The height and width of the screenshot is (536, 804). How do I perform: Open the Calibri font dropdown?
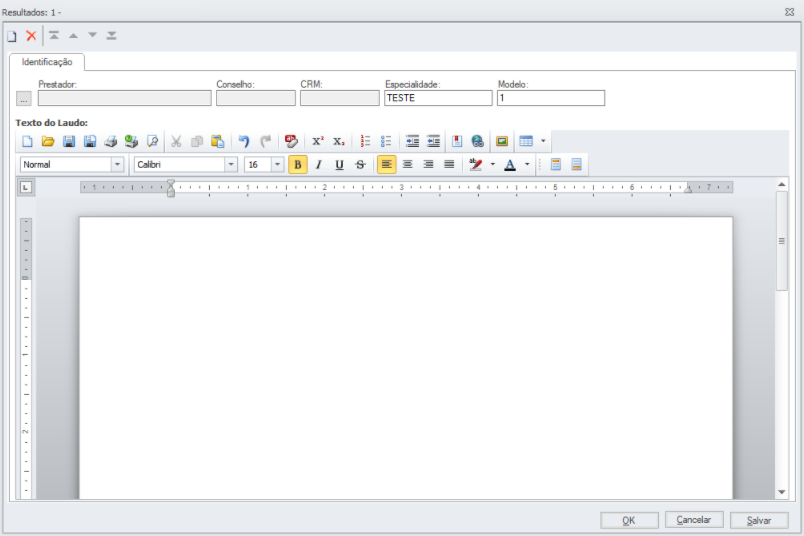pyautogui.click(x=231, y=165)
